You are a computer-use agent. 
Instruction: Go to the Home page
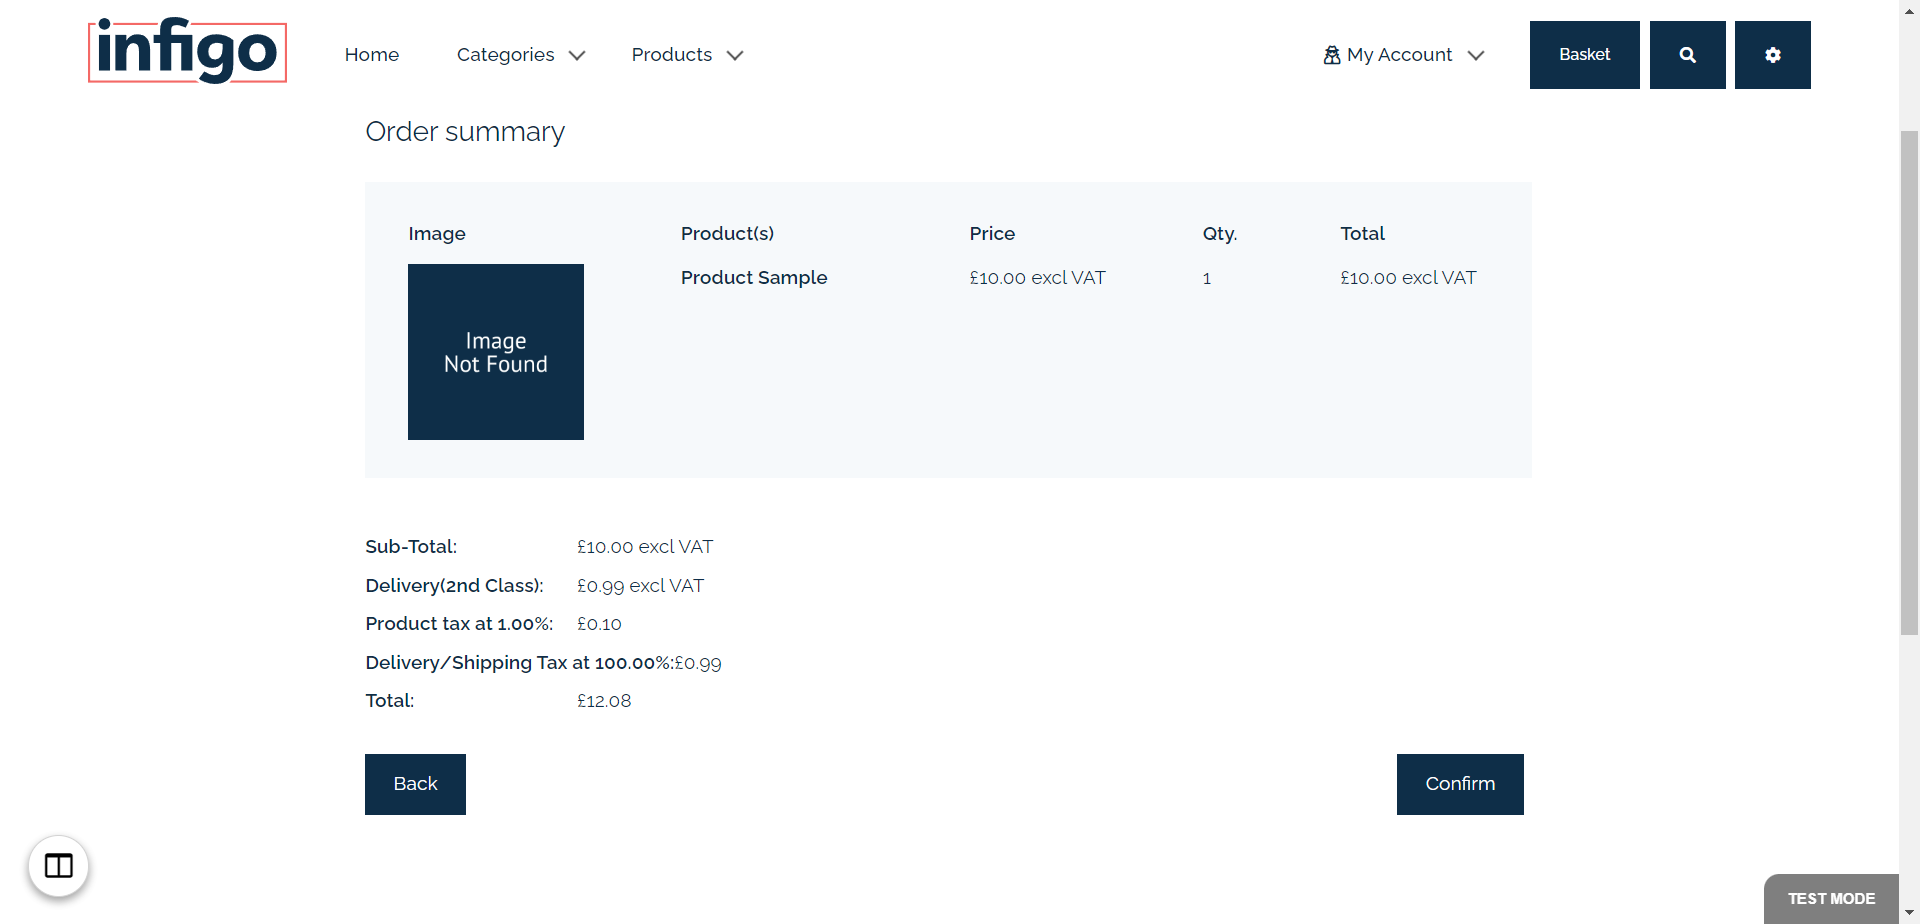pyautogui.click(x=372, y=55)
